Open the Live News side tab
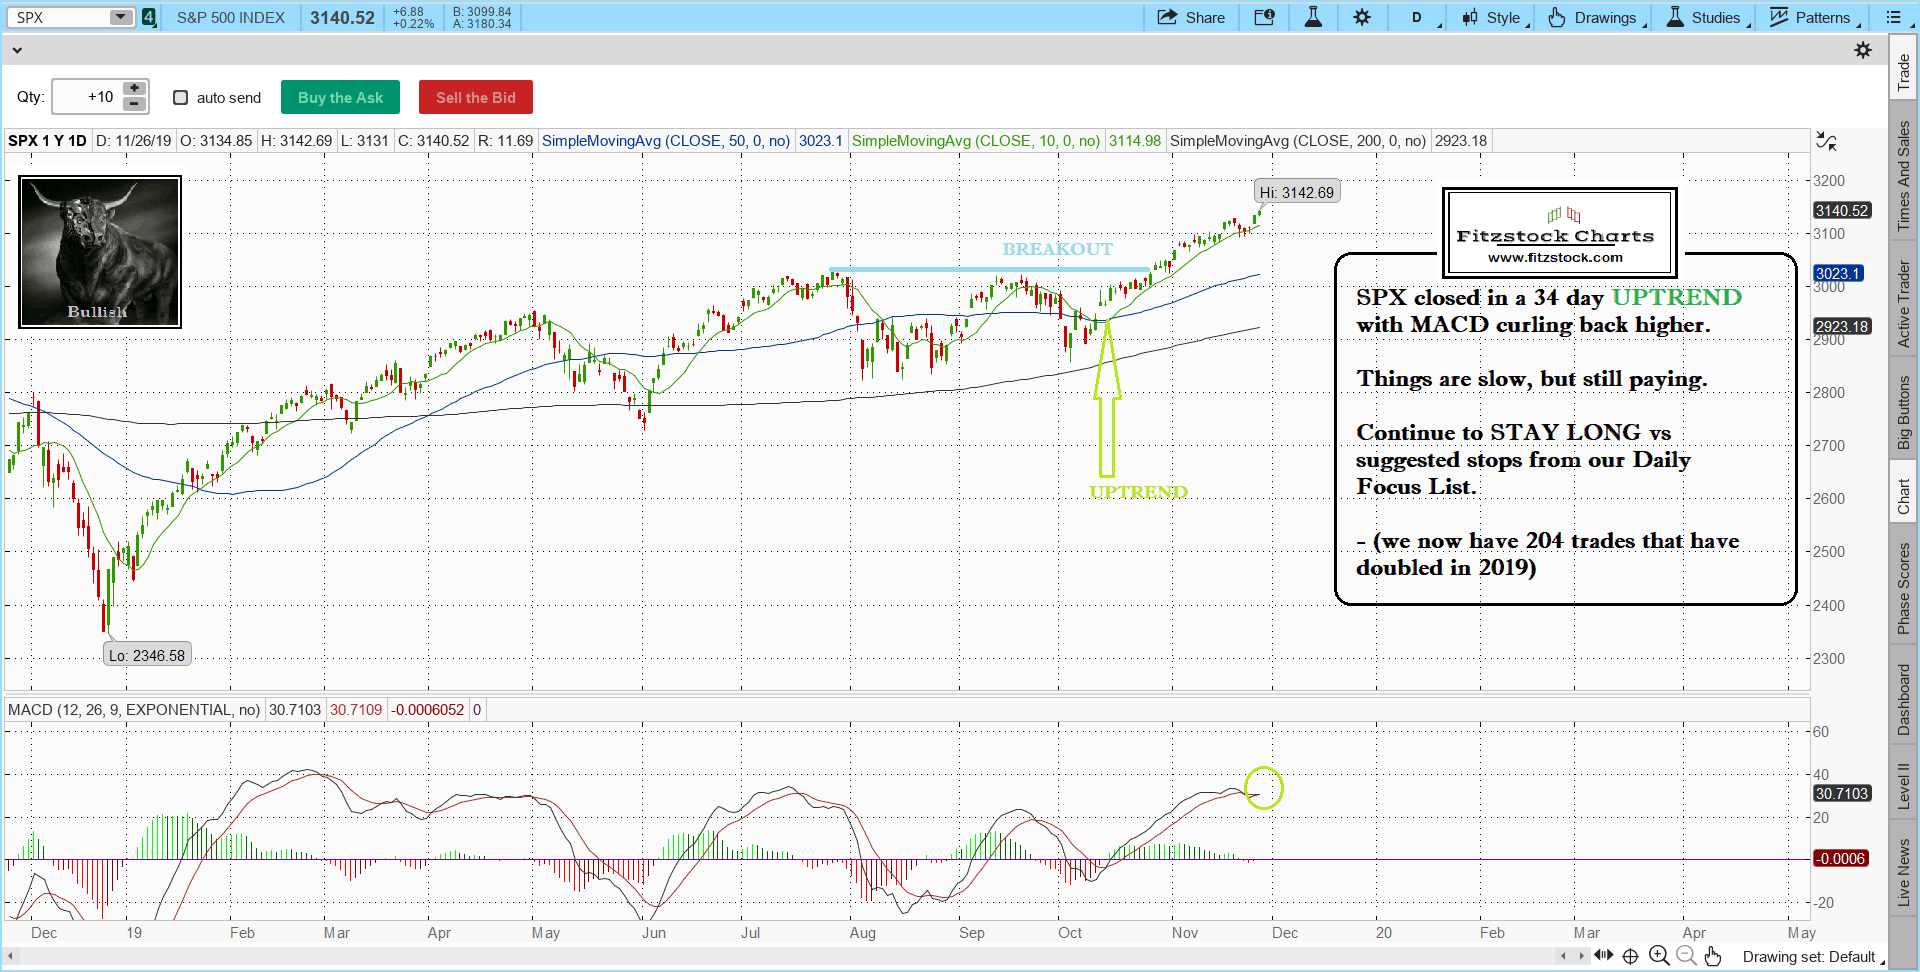 (x=1903, y=872)
